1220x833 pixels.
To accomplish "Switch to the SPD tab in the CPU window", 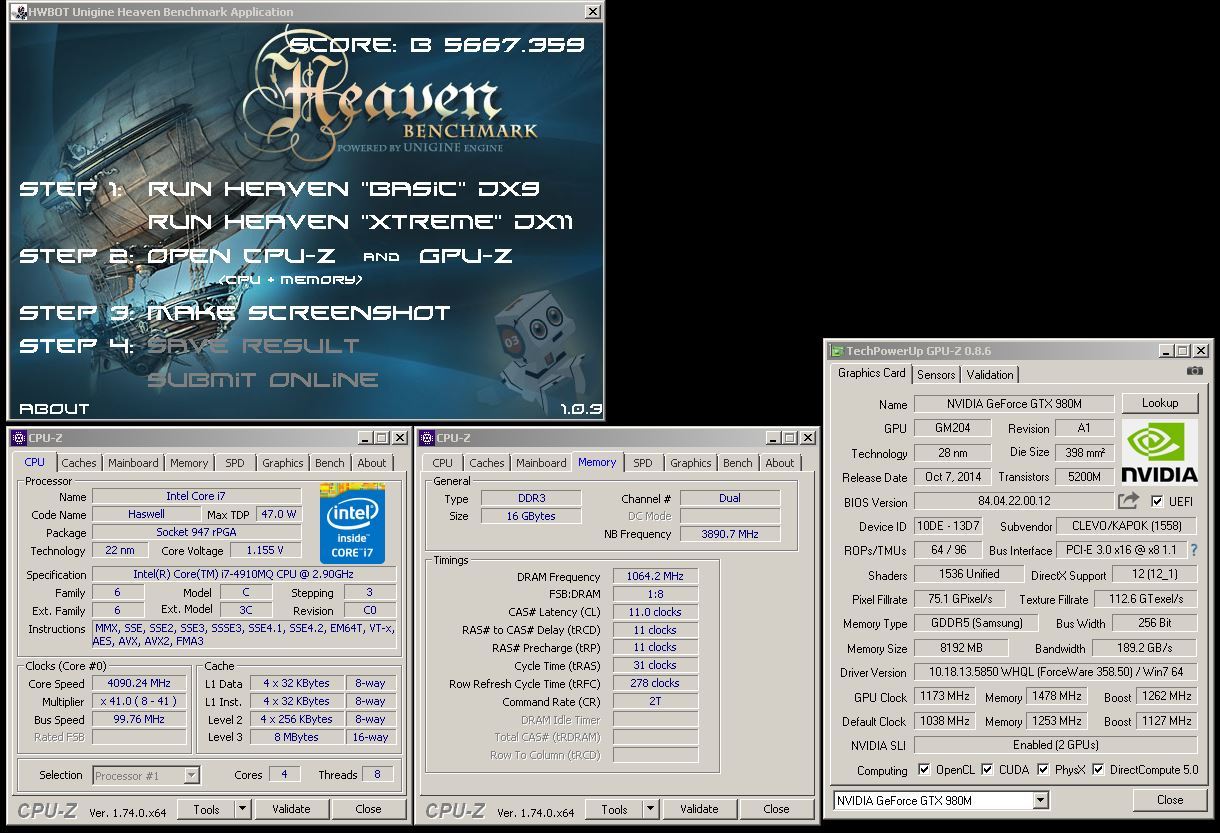I will pos(235,463).
